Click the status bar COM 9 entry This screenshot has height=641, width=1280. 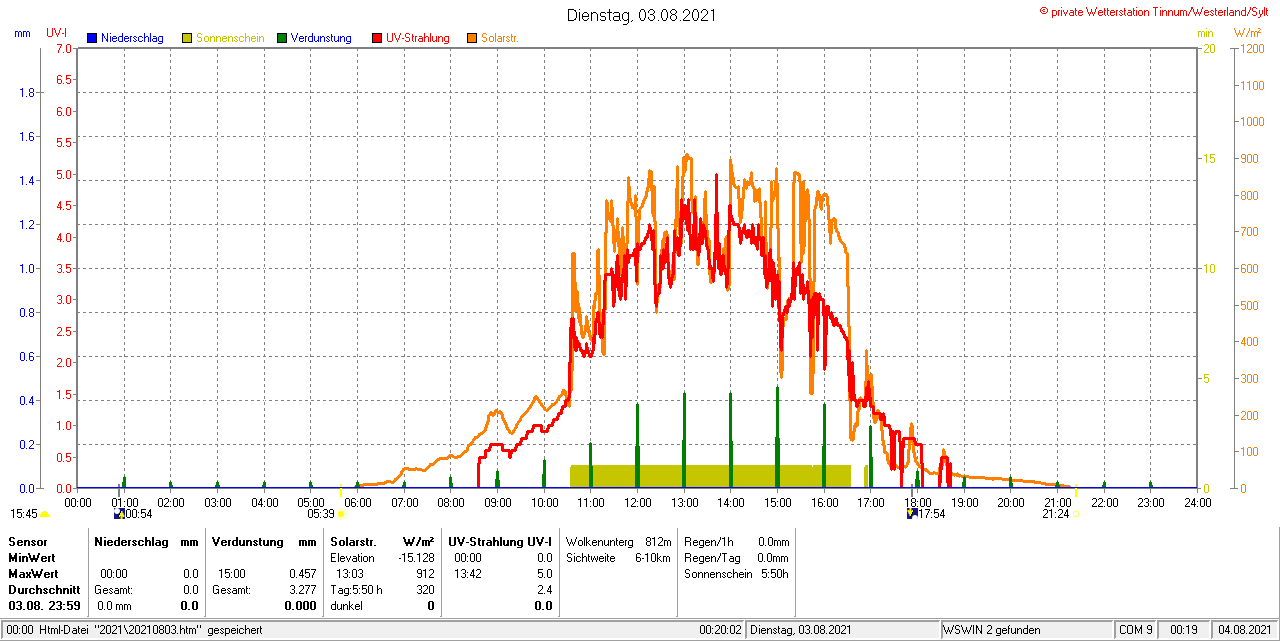pos(1136,630)
